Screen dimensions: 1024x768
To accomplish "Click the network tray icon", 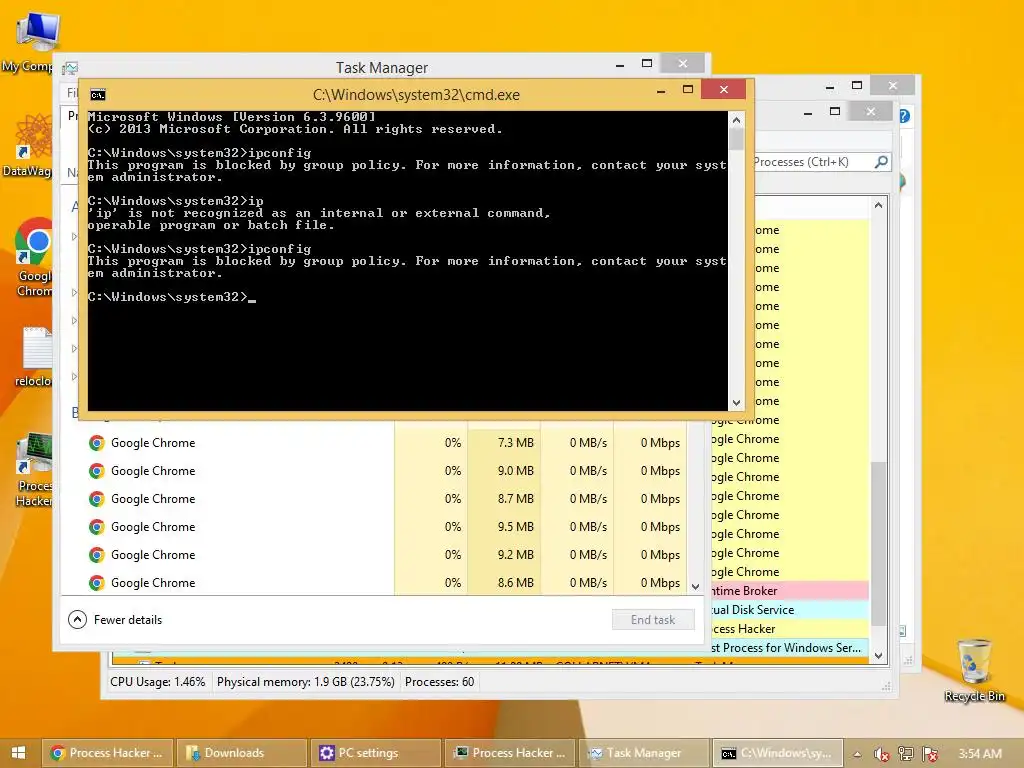I will click(x=906, y=754).
